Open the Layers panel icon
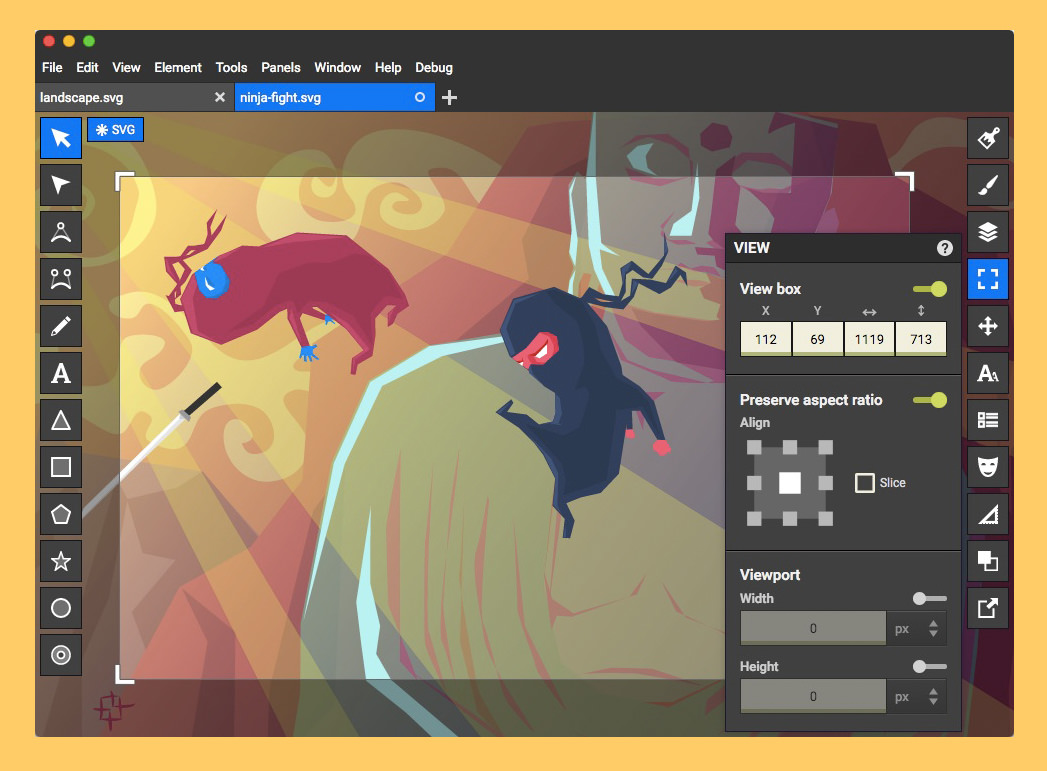The image size is (1047, 771). (988, 232)
